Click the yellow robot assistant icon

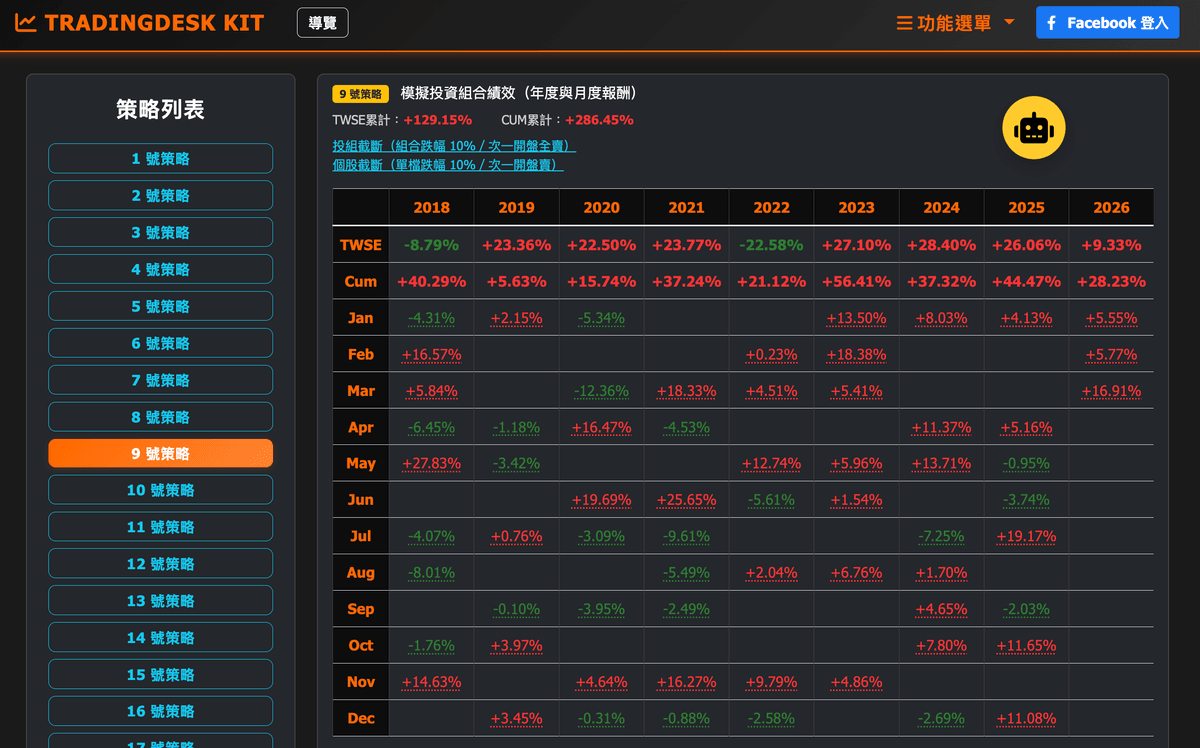[x=1034, y=128]
